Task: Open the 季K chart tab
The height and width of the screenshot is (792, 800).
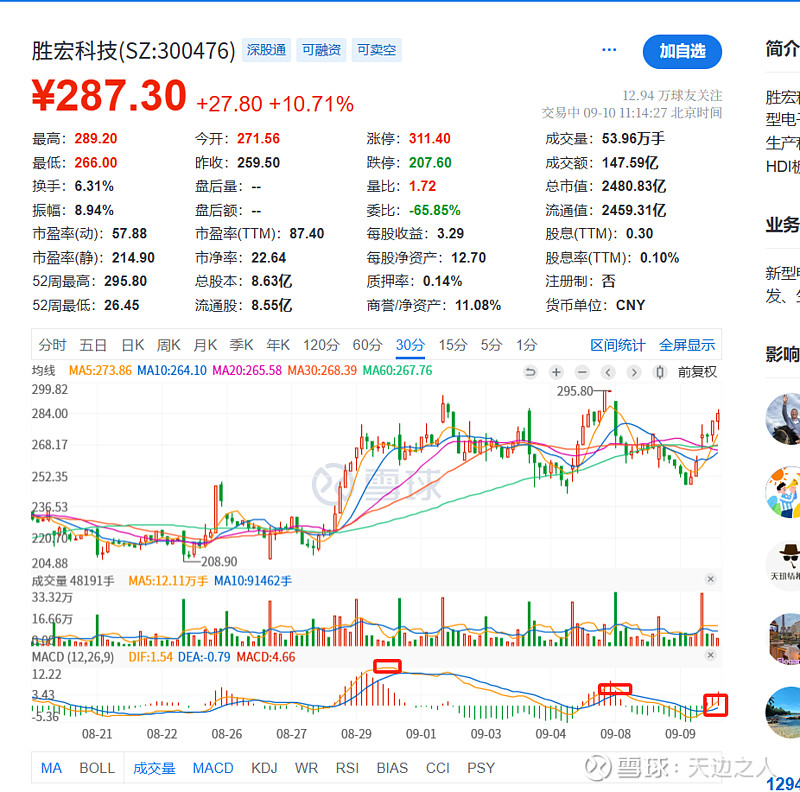Action: click(241, 345)
